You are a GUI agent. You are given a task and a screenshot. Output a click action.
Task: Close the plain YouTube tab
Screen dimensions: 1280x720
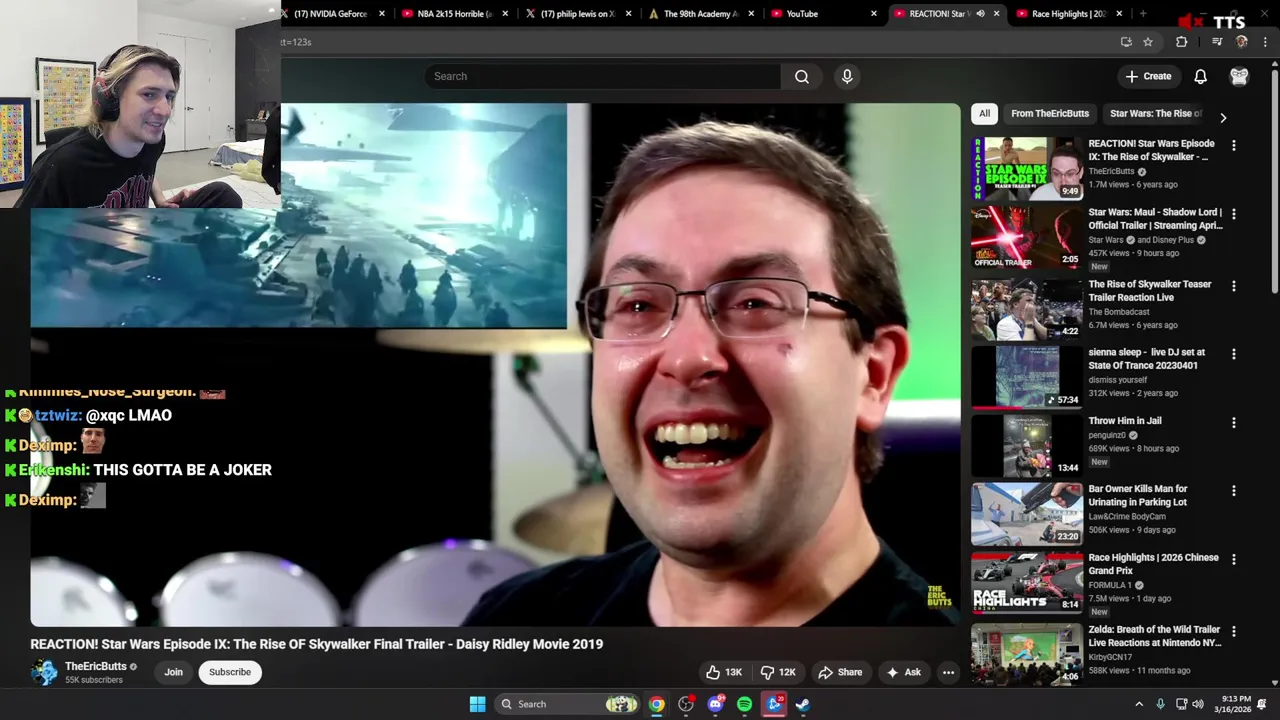click(x=874, y=14)
